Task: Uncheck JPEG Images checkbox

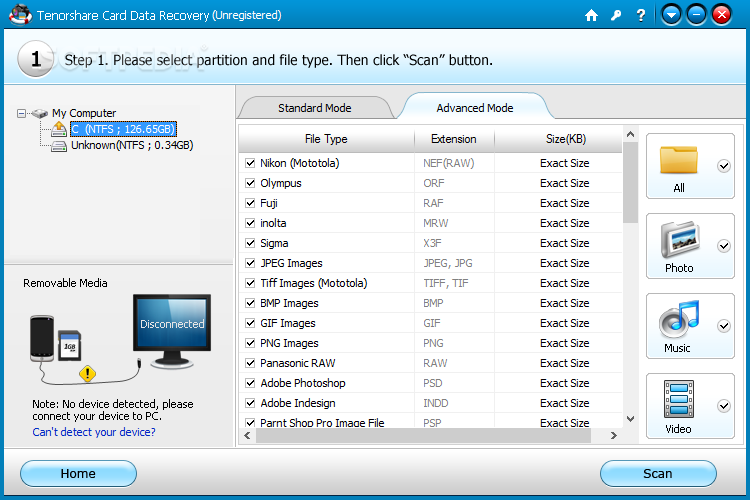Action: 250,263
